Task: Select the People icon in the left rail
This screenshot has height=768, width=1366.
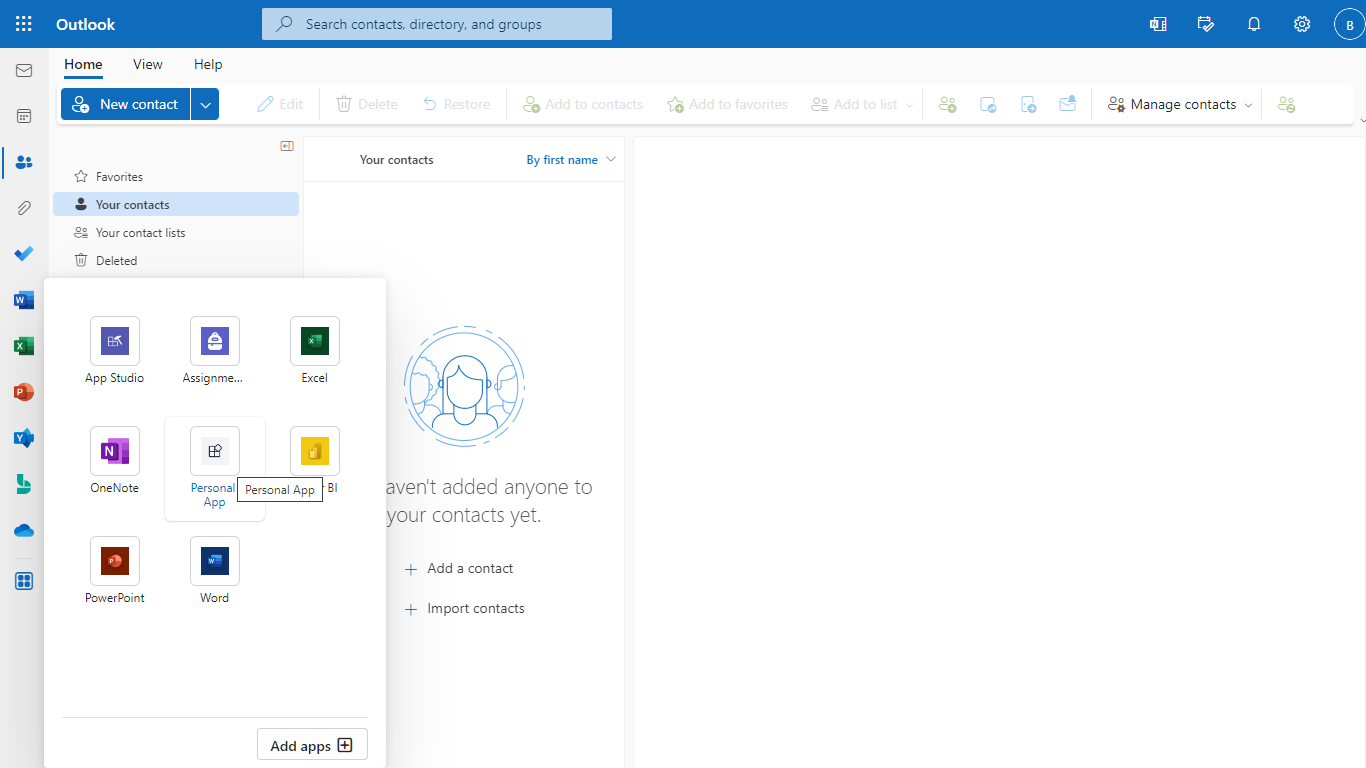Action: [x=24, y=162]
